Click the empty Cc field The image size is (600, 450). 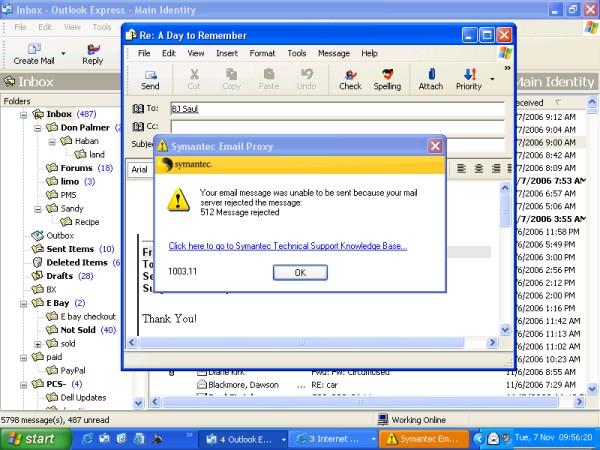337,126
